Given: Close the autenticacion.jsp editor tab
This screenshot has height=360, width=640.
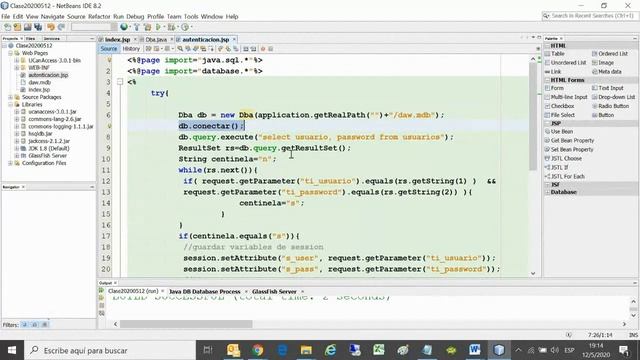Looking at the screenshot, I should coord(234,40).
